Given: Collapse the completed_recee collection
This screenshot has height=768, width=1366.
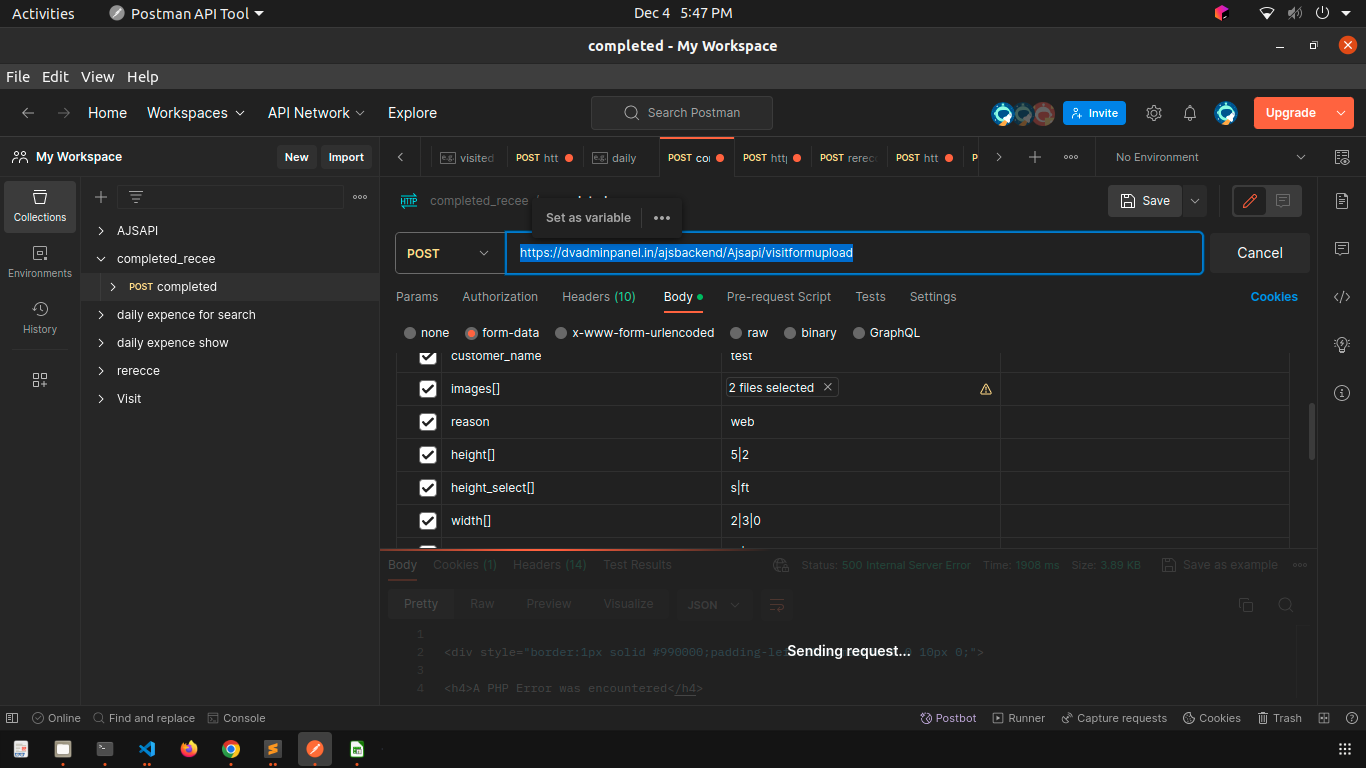Looking at the screenshot, I should pos(101,259).
